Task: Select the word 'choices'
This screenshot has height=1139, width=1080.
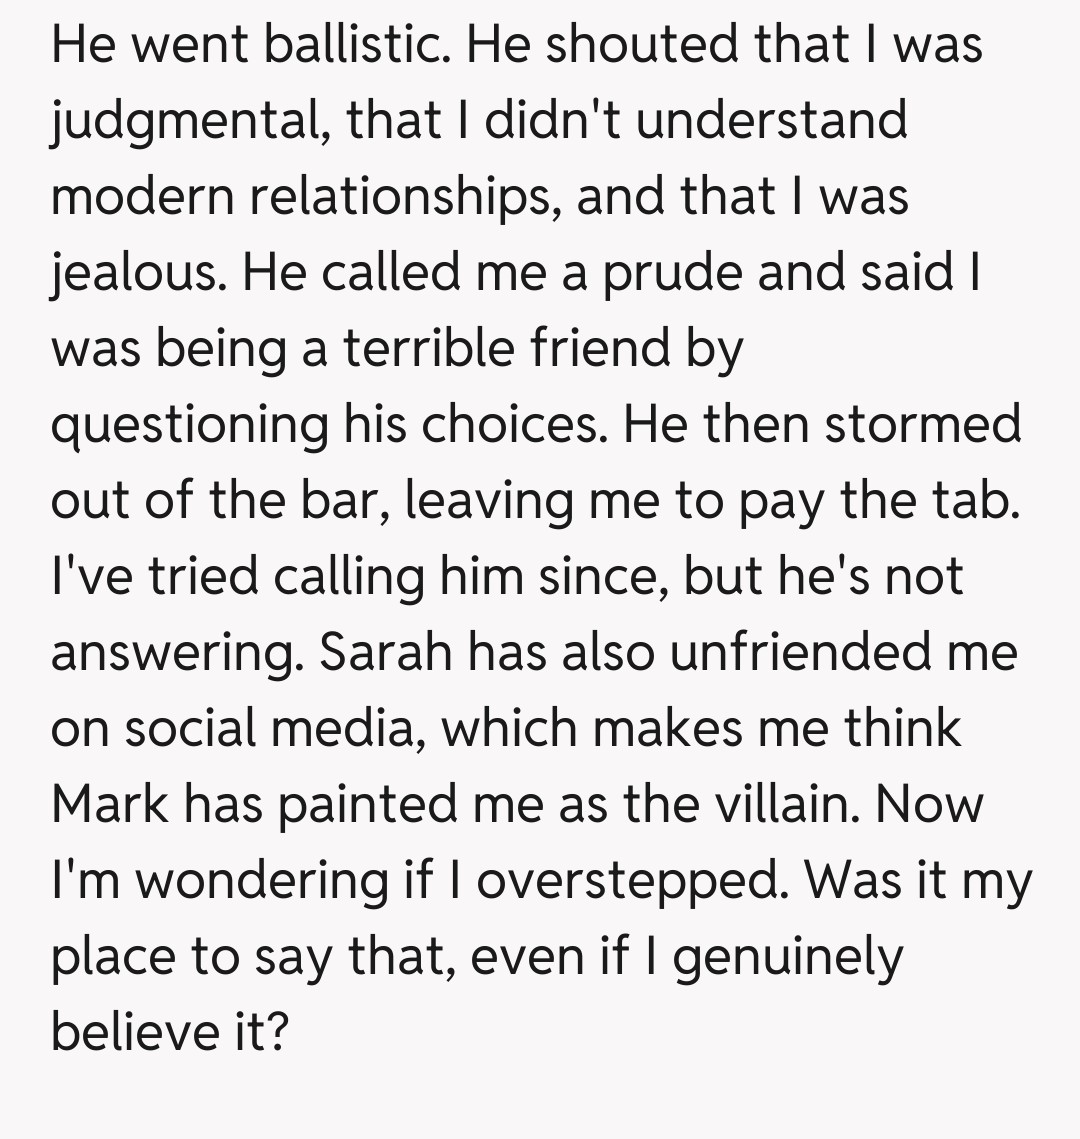Action: tap(512, 424)
